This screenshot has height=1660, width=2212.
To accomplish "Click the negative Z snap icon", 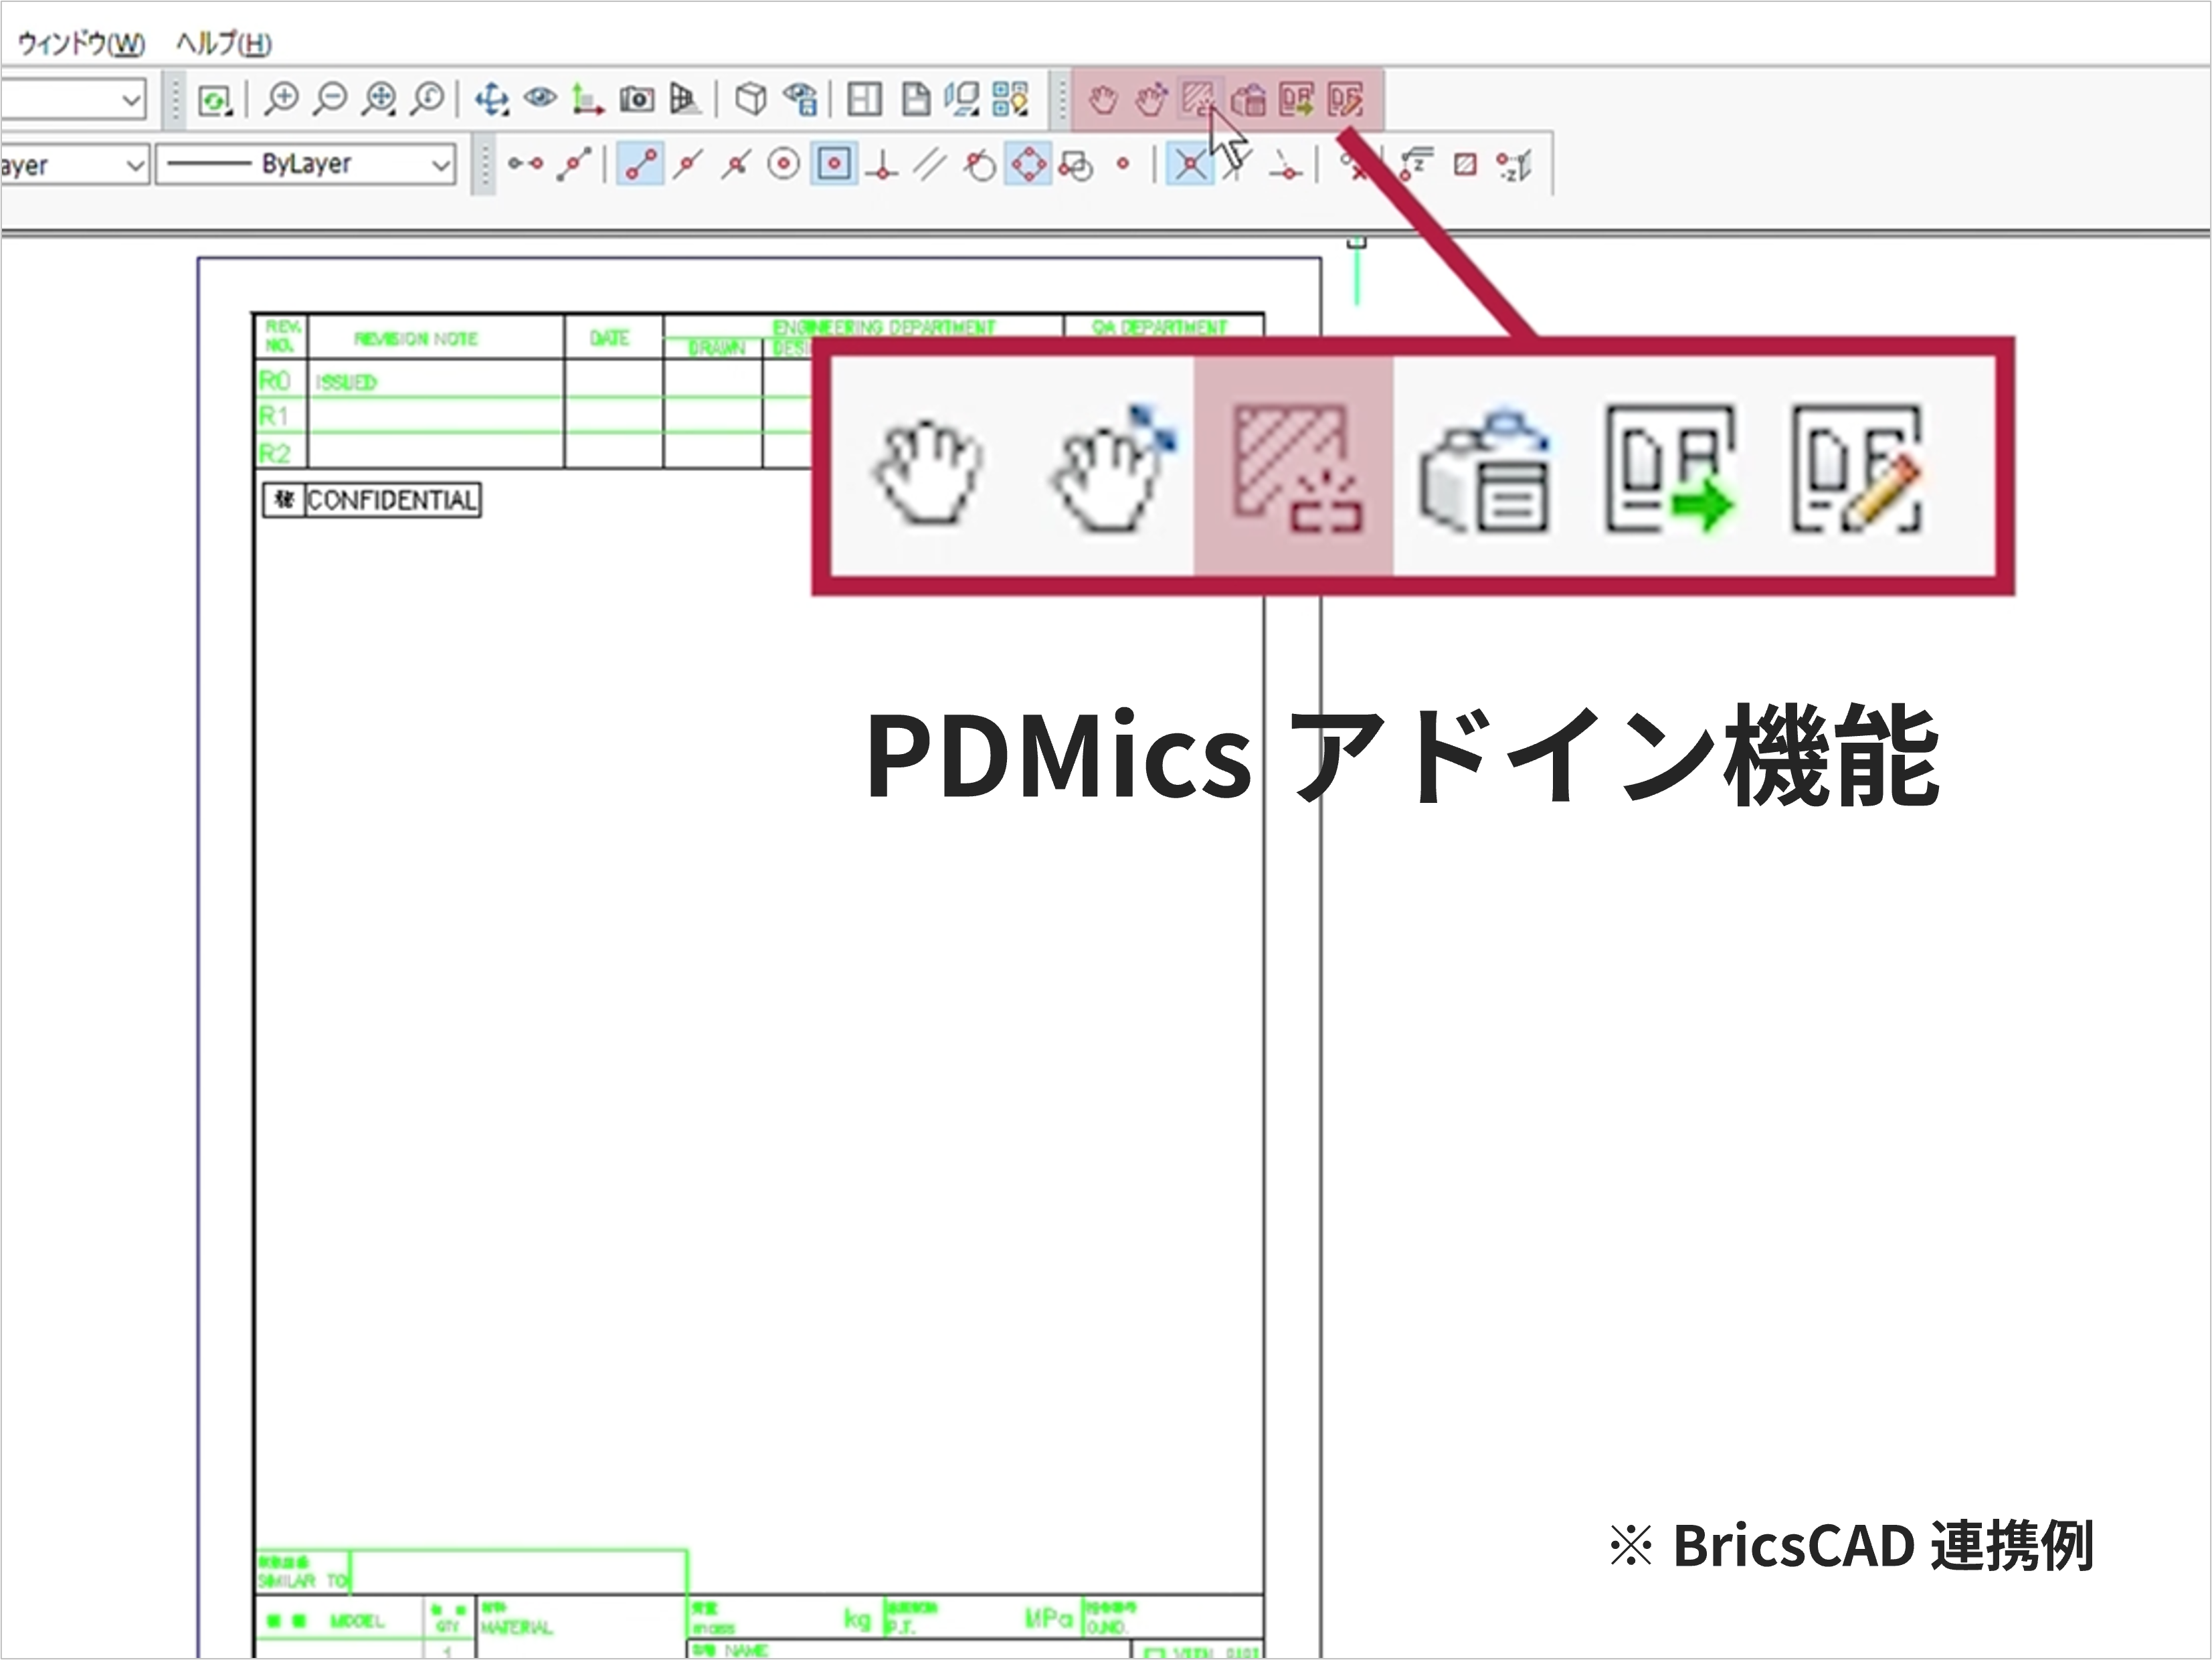I will (1514, 165).
